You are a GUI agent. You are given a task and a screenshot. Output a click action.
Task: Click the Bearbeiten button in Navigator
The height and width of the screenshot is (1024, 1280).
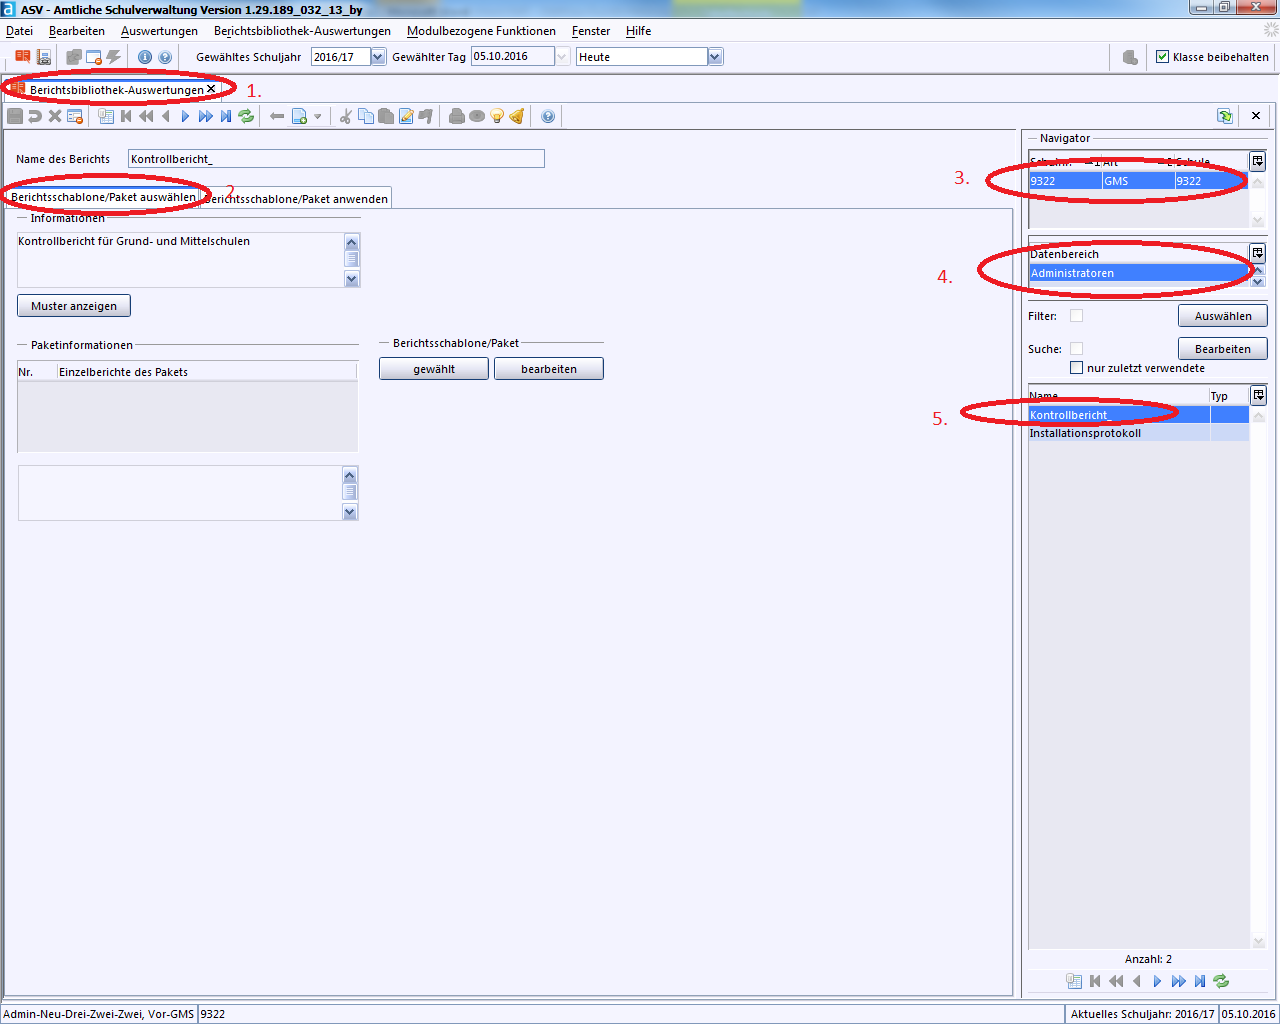1223,349
